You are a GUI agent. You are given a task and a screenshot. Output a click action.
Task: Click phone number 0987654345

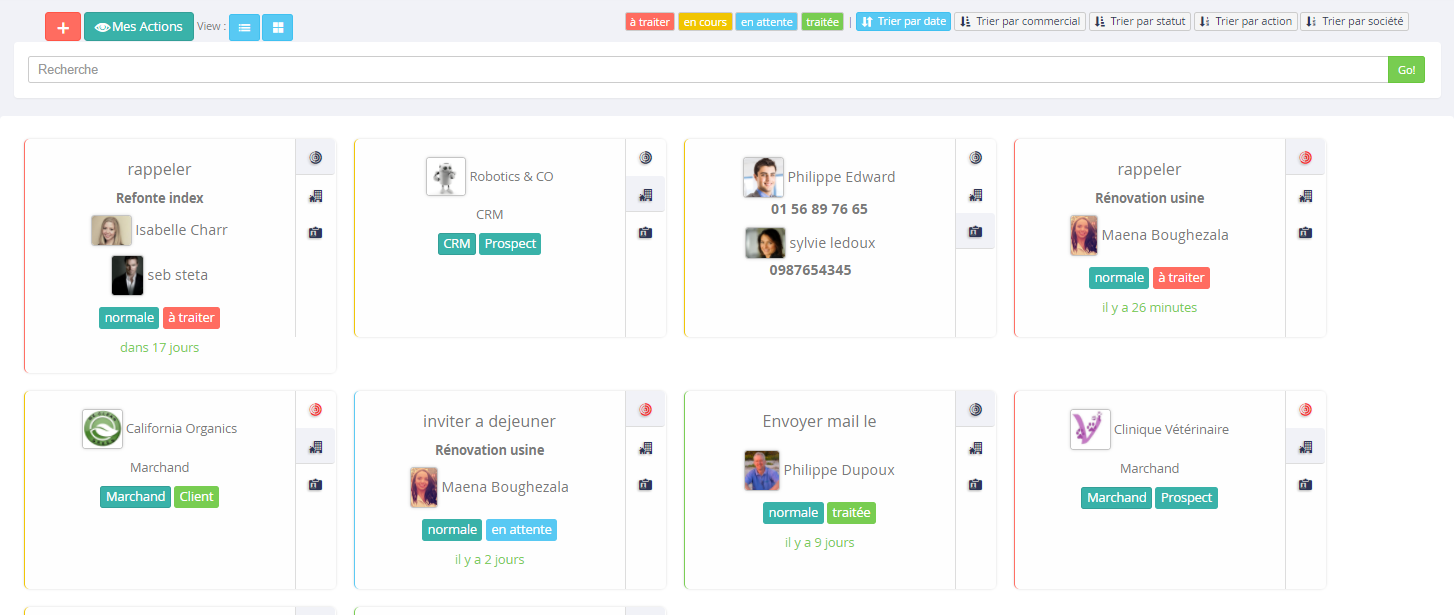point(810,270)
